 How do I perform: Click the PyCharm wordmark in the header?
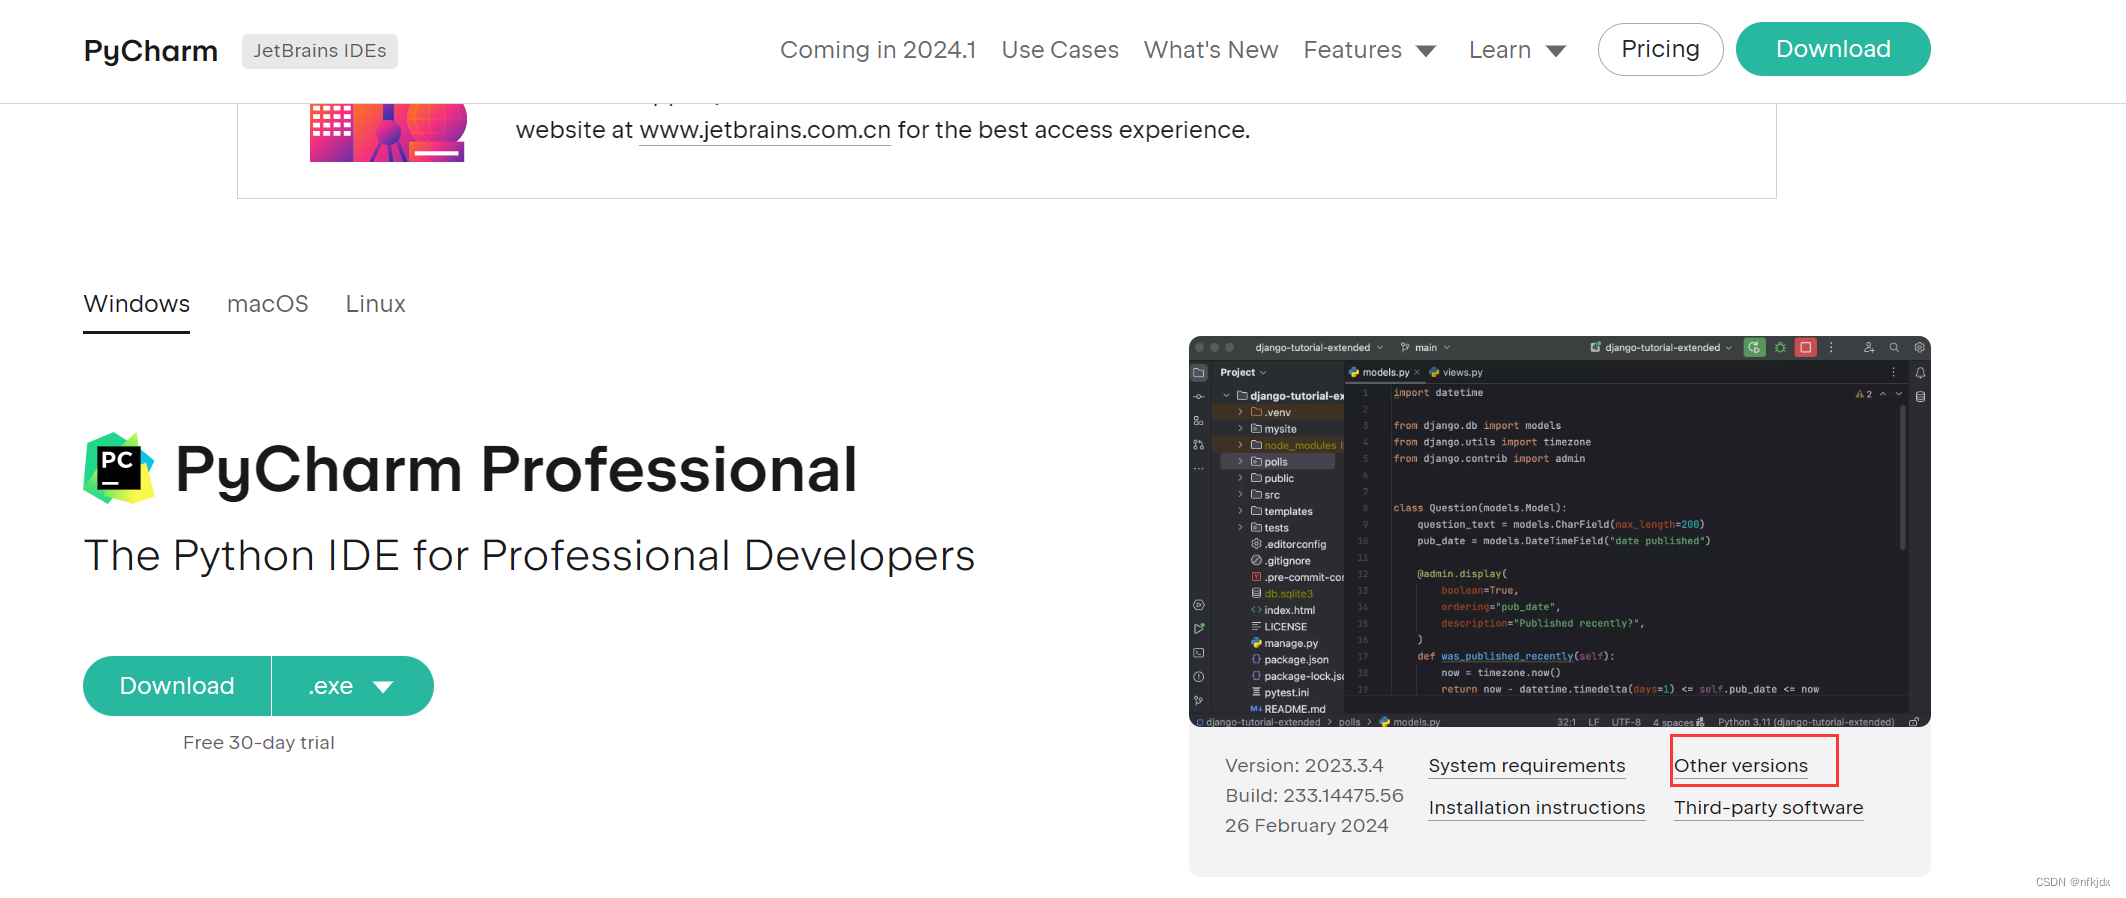pos(151,51)
